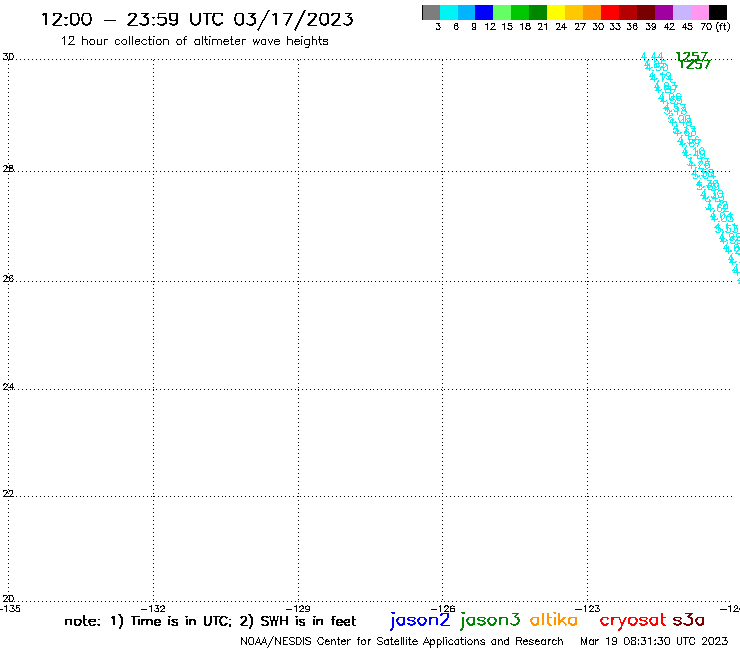The width and height of the screenshot is (740, 650).
Task: Click the lavender swatch above the 45 label
Action: tap(682, 13)
